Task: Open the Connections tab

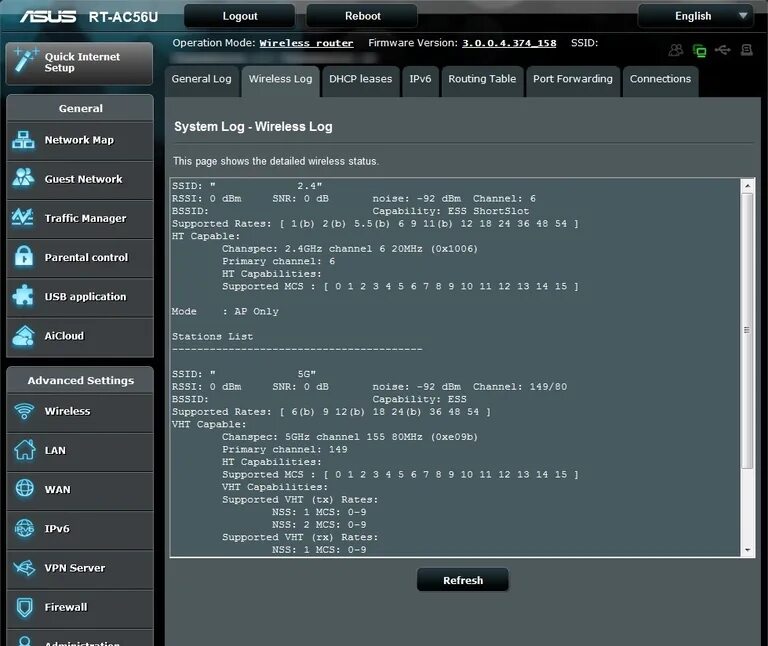Action: tap(660, 79)
